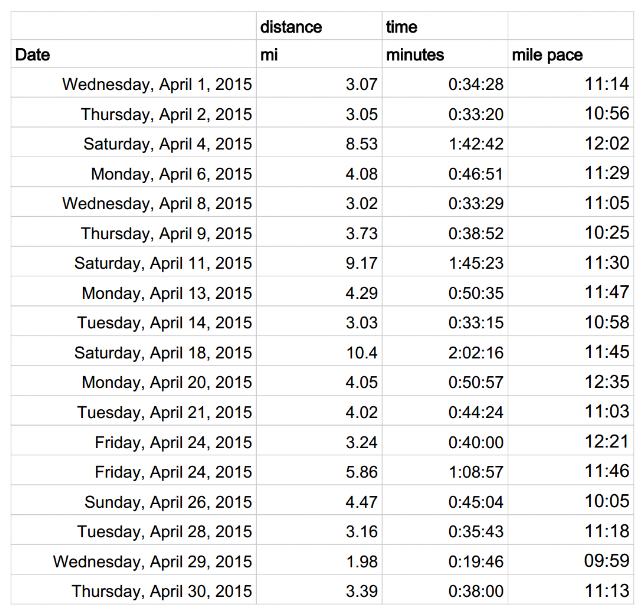Click cell Monday, April 20, 2015

pyautogui.click(x=133, y=381)
